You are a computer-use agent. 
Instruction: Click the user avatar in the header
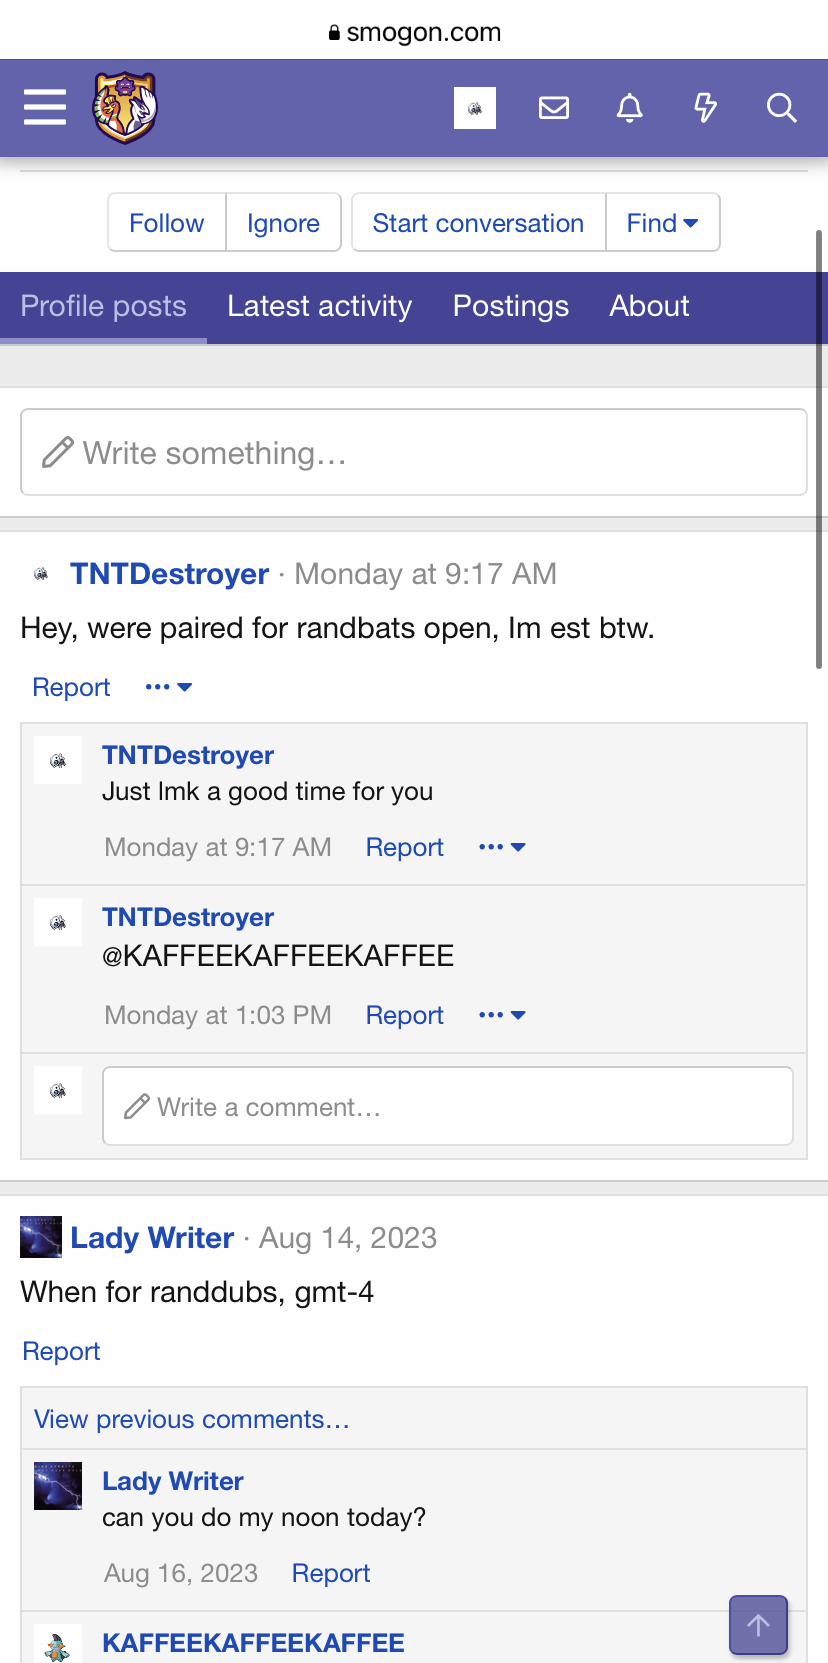click(x=475, y=107)
